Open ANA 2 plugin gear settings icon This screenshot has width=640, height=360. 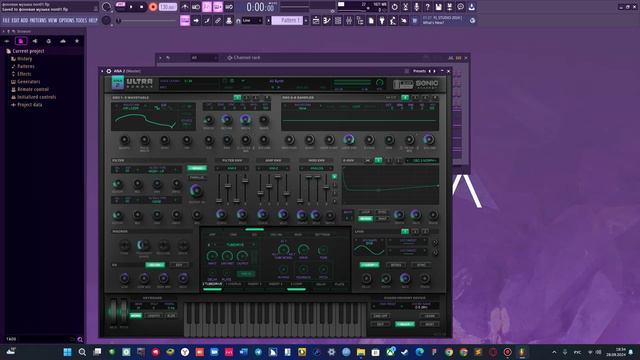click(109, 71)
